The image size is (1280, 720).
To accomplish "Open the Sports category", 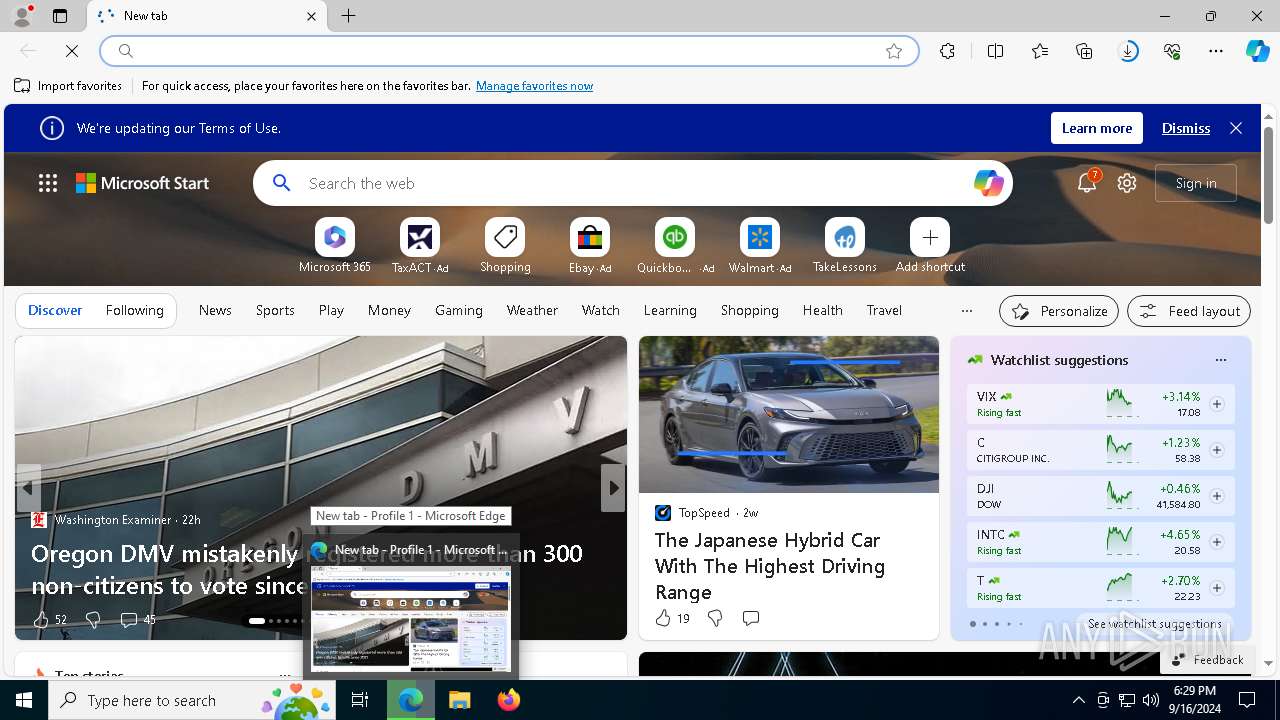I will tap(275, 311).
